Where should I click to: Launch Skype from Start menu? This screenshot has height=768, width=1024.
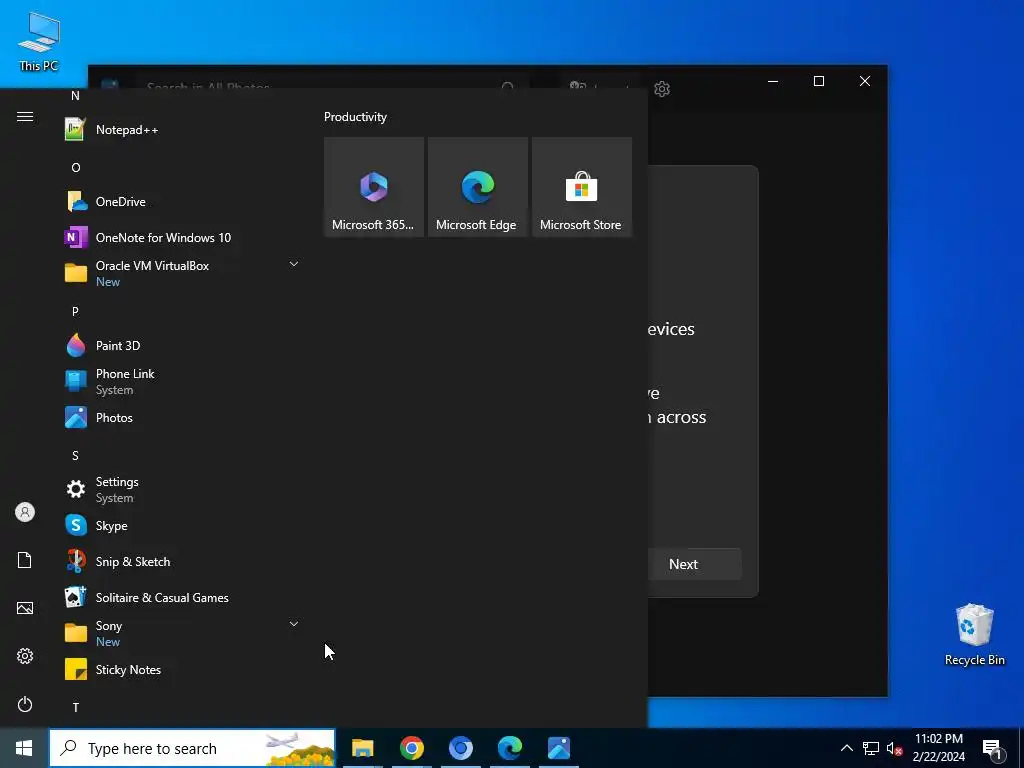coord(180,526)
